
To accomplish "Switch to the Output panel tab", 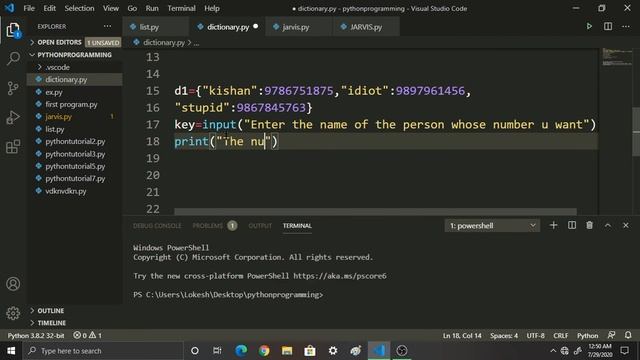I will [x=260, y=226].
